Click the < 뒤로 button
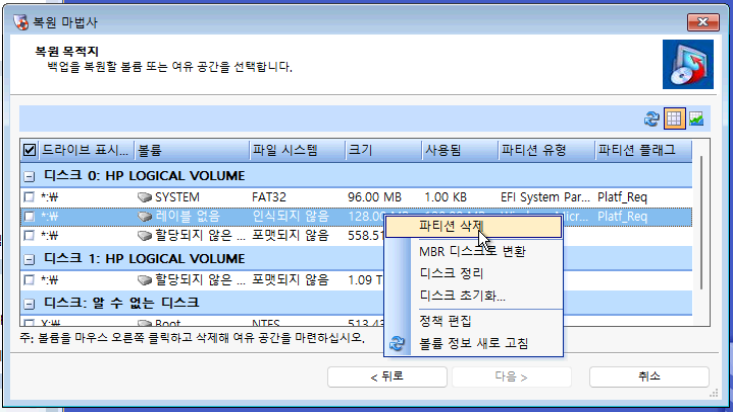Screen dimensions: 733x412 [x=387, y=377]
